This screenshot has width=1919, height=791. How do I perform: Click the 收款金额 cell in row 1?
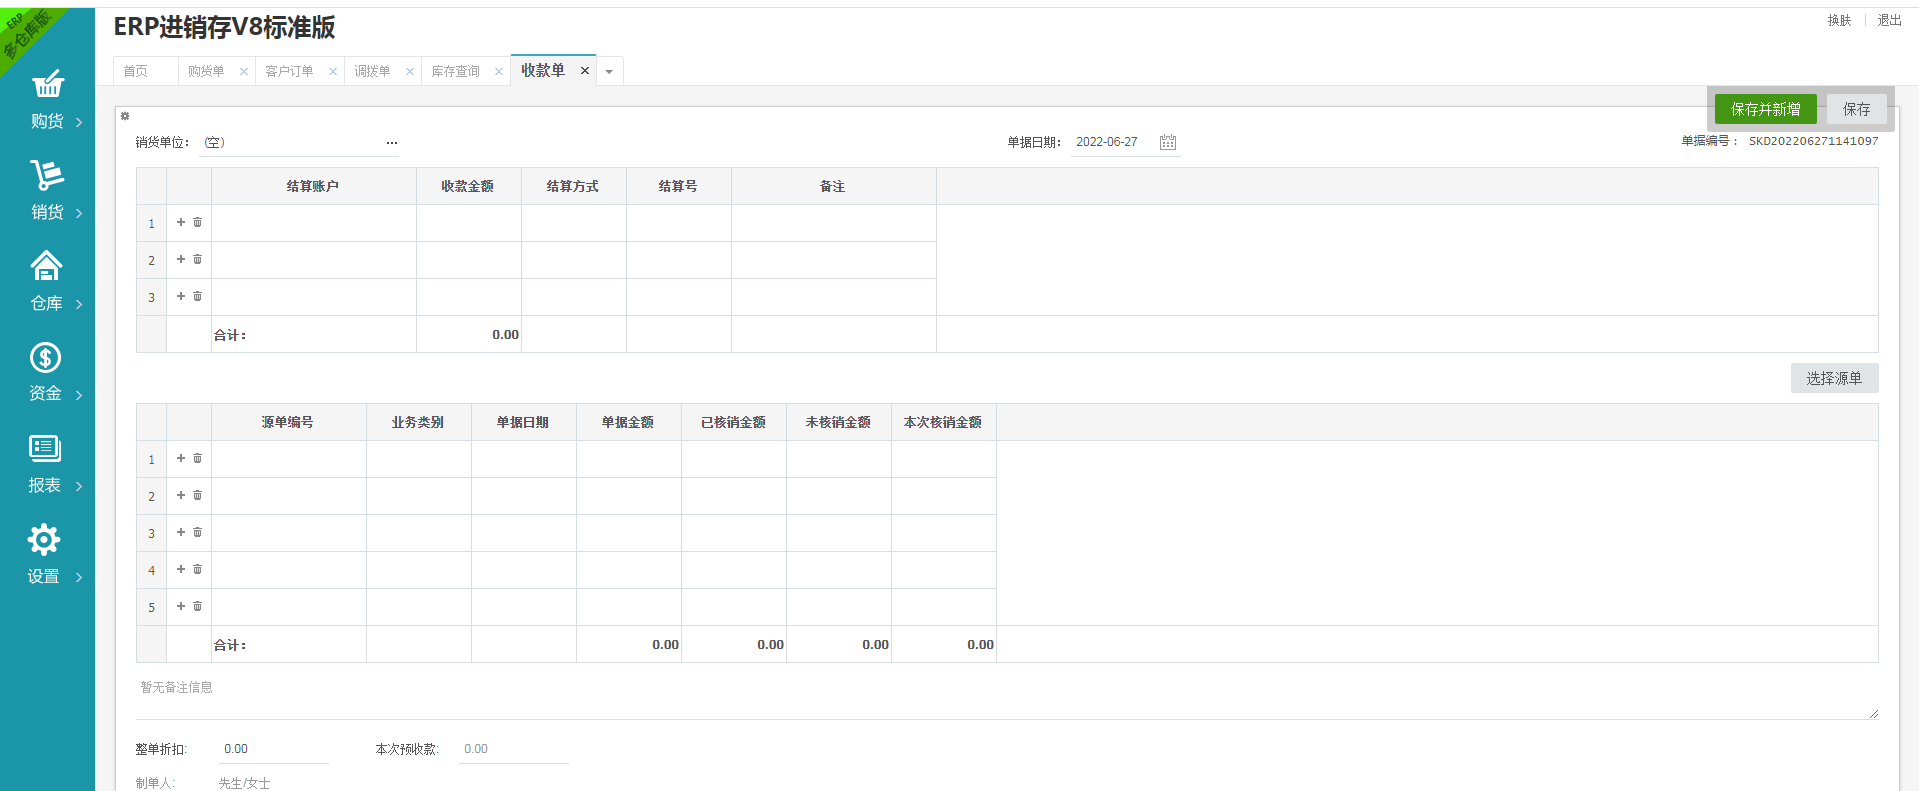click(x=469, y=223)
